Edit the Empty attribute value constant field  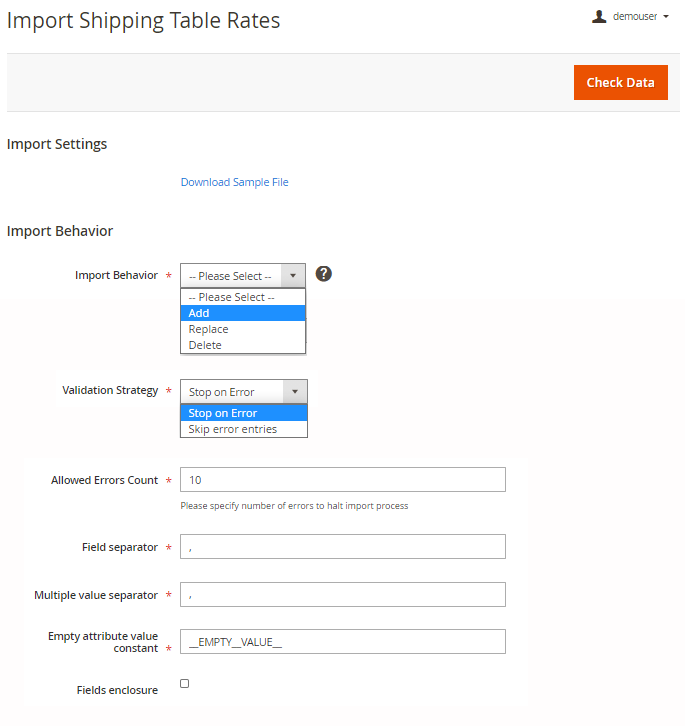[343, 642]
